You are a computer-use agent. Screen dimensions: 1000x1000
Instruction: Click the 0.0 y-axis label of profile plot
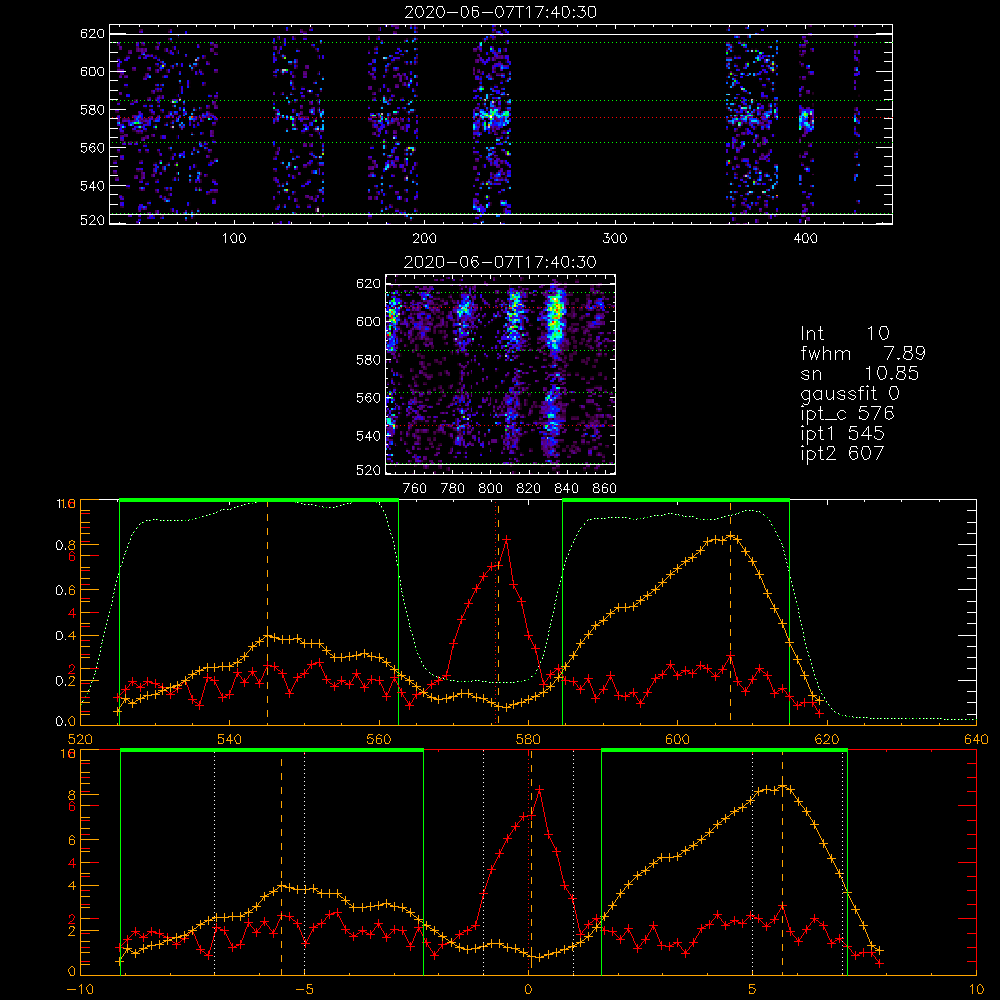click(65, 722)
